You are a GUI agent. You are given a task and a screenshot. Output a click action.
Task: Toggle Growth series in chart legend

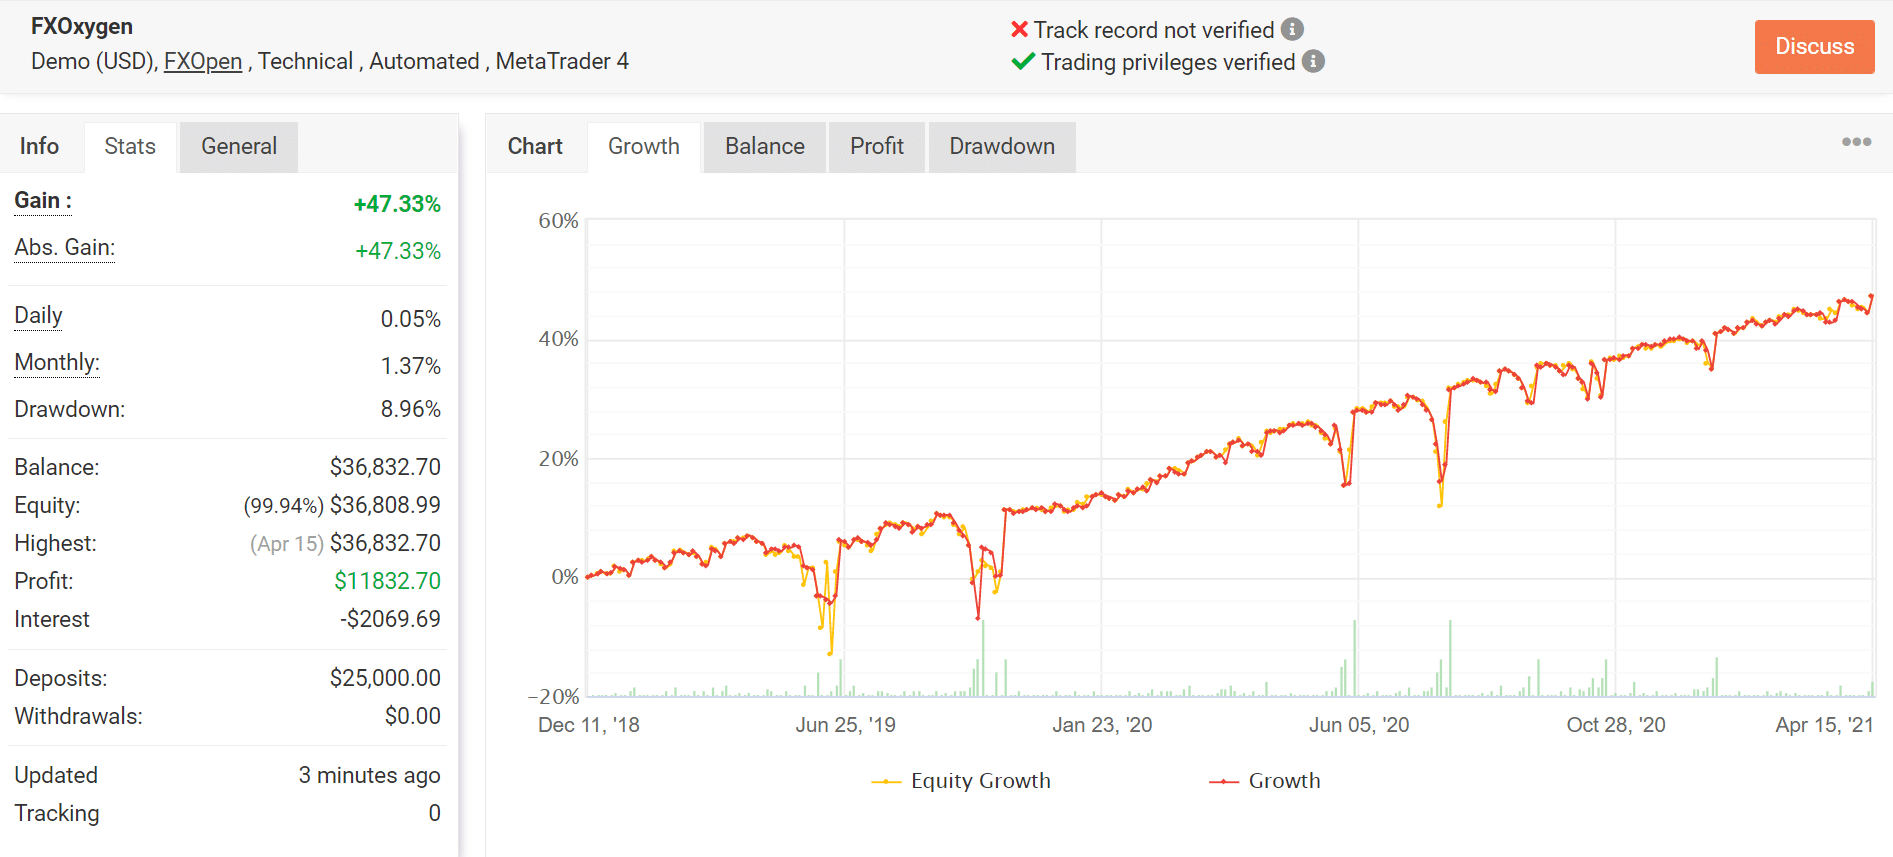click(x=1265, y=781)
